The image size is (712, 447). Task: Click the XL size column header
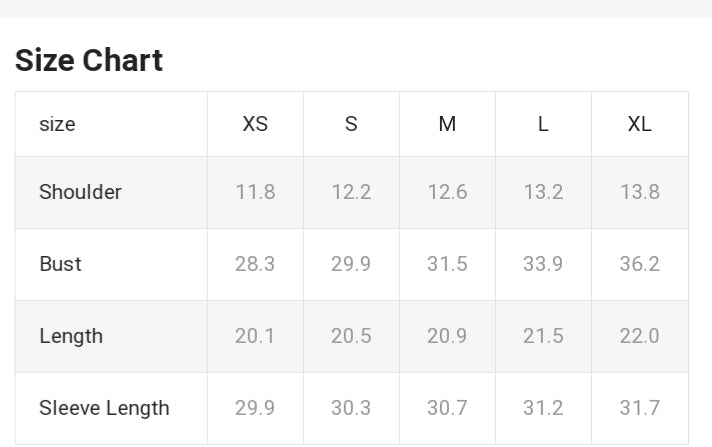point(639,124)
